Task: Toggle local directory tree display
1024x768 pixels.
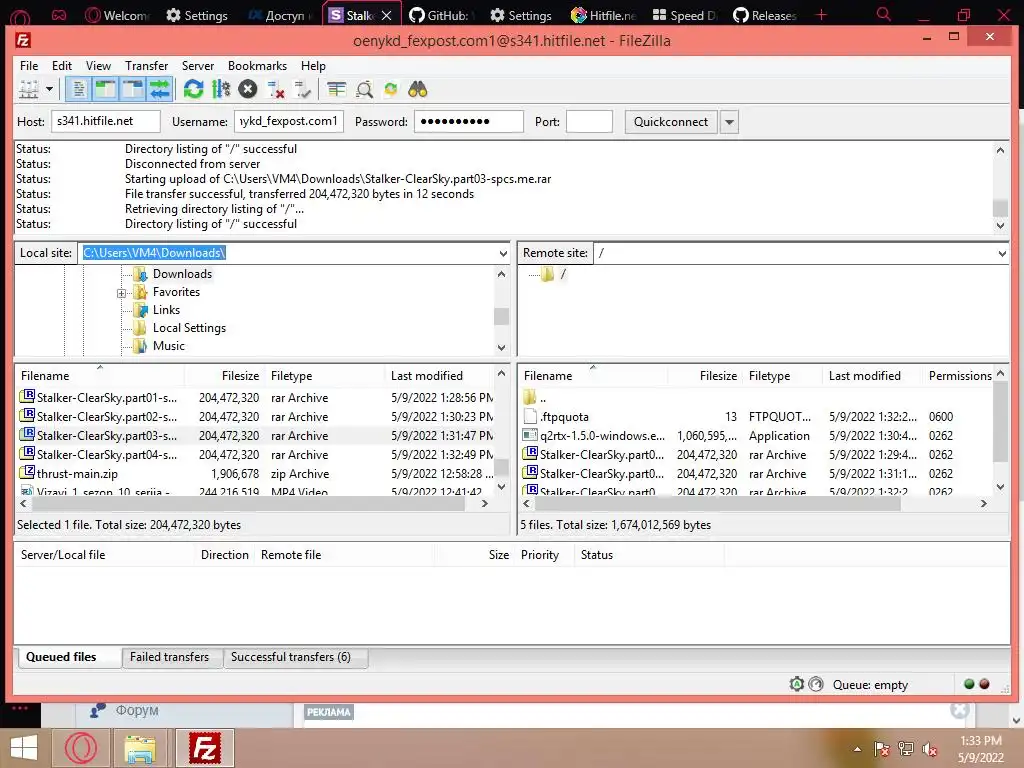Action: [105, 89]
